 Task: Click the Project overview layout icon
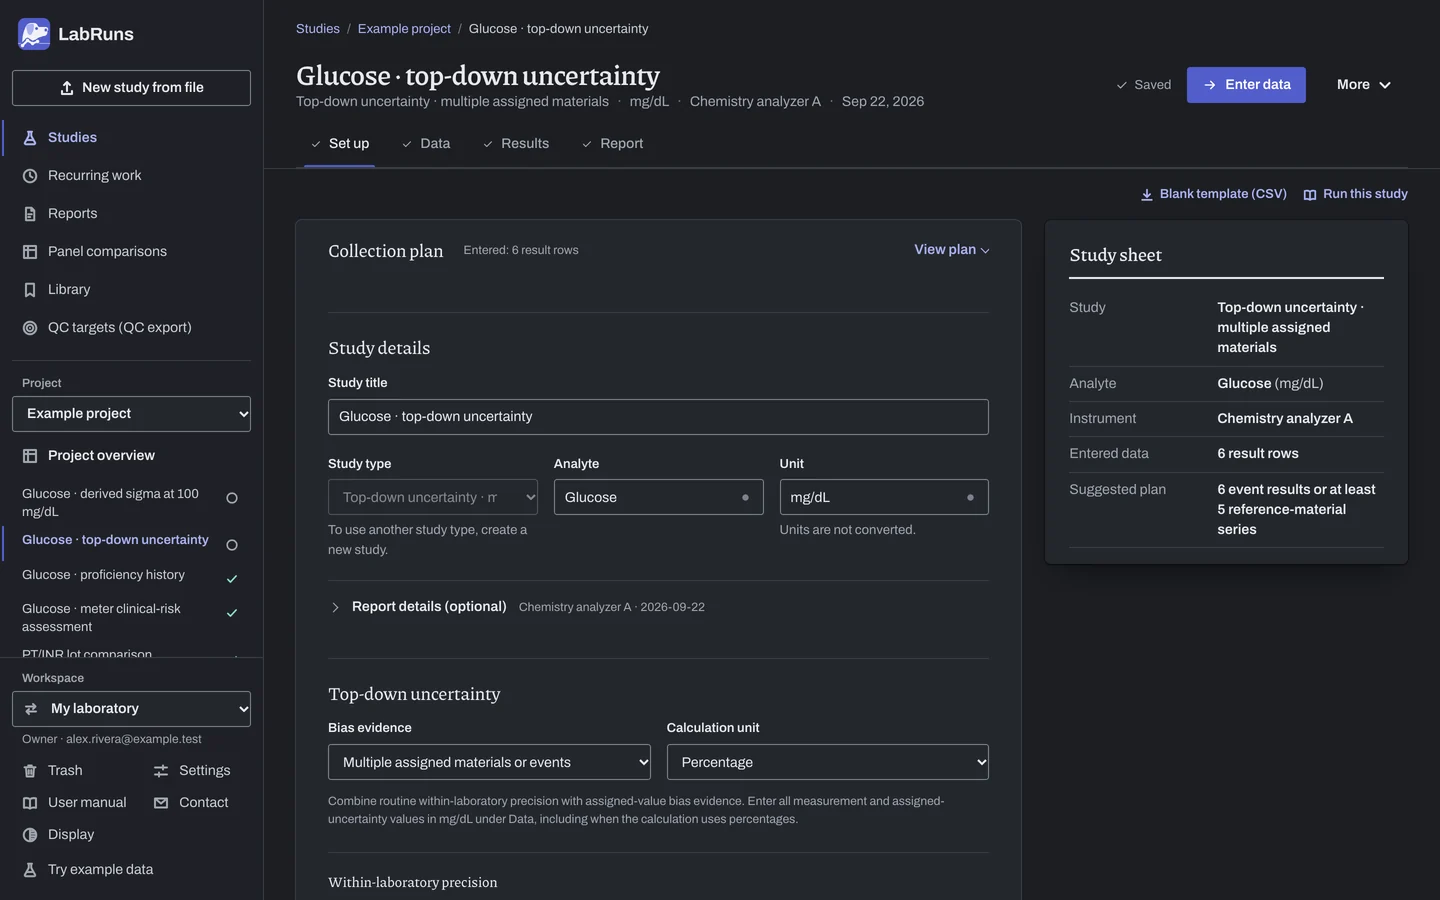click(x=30, y=456)
